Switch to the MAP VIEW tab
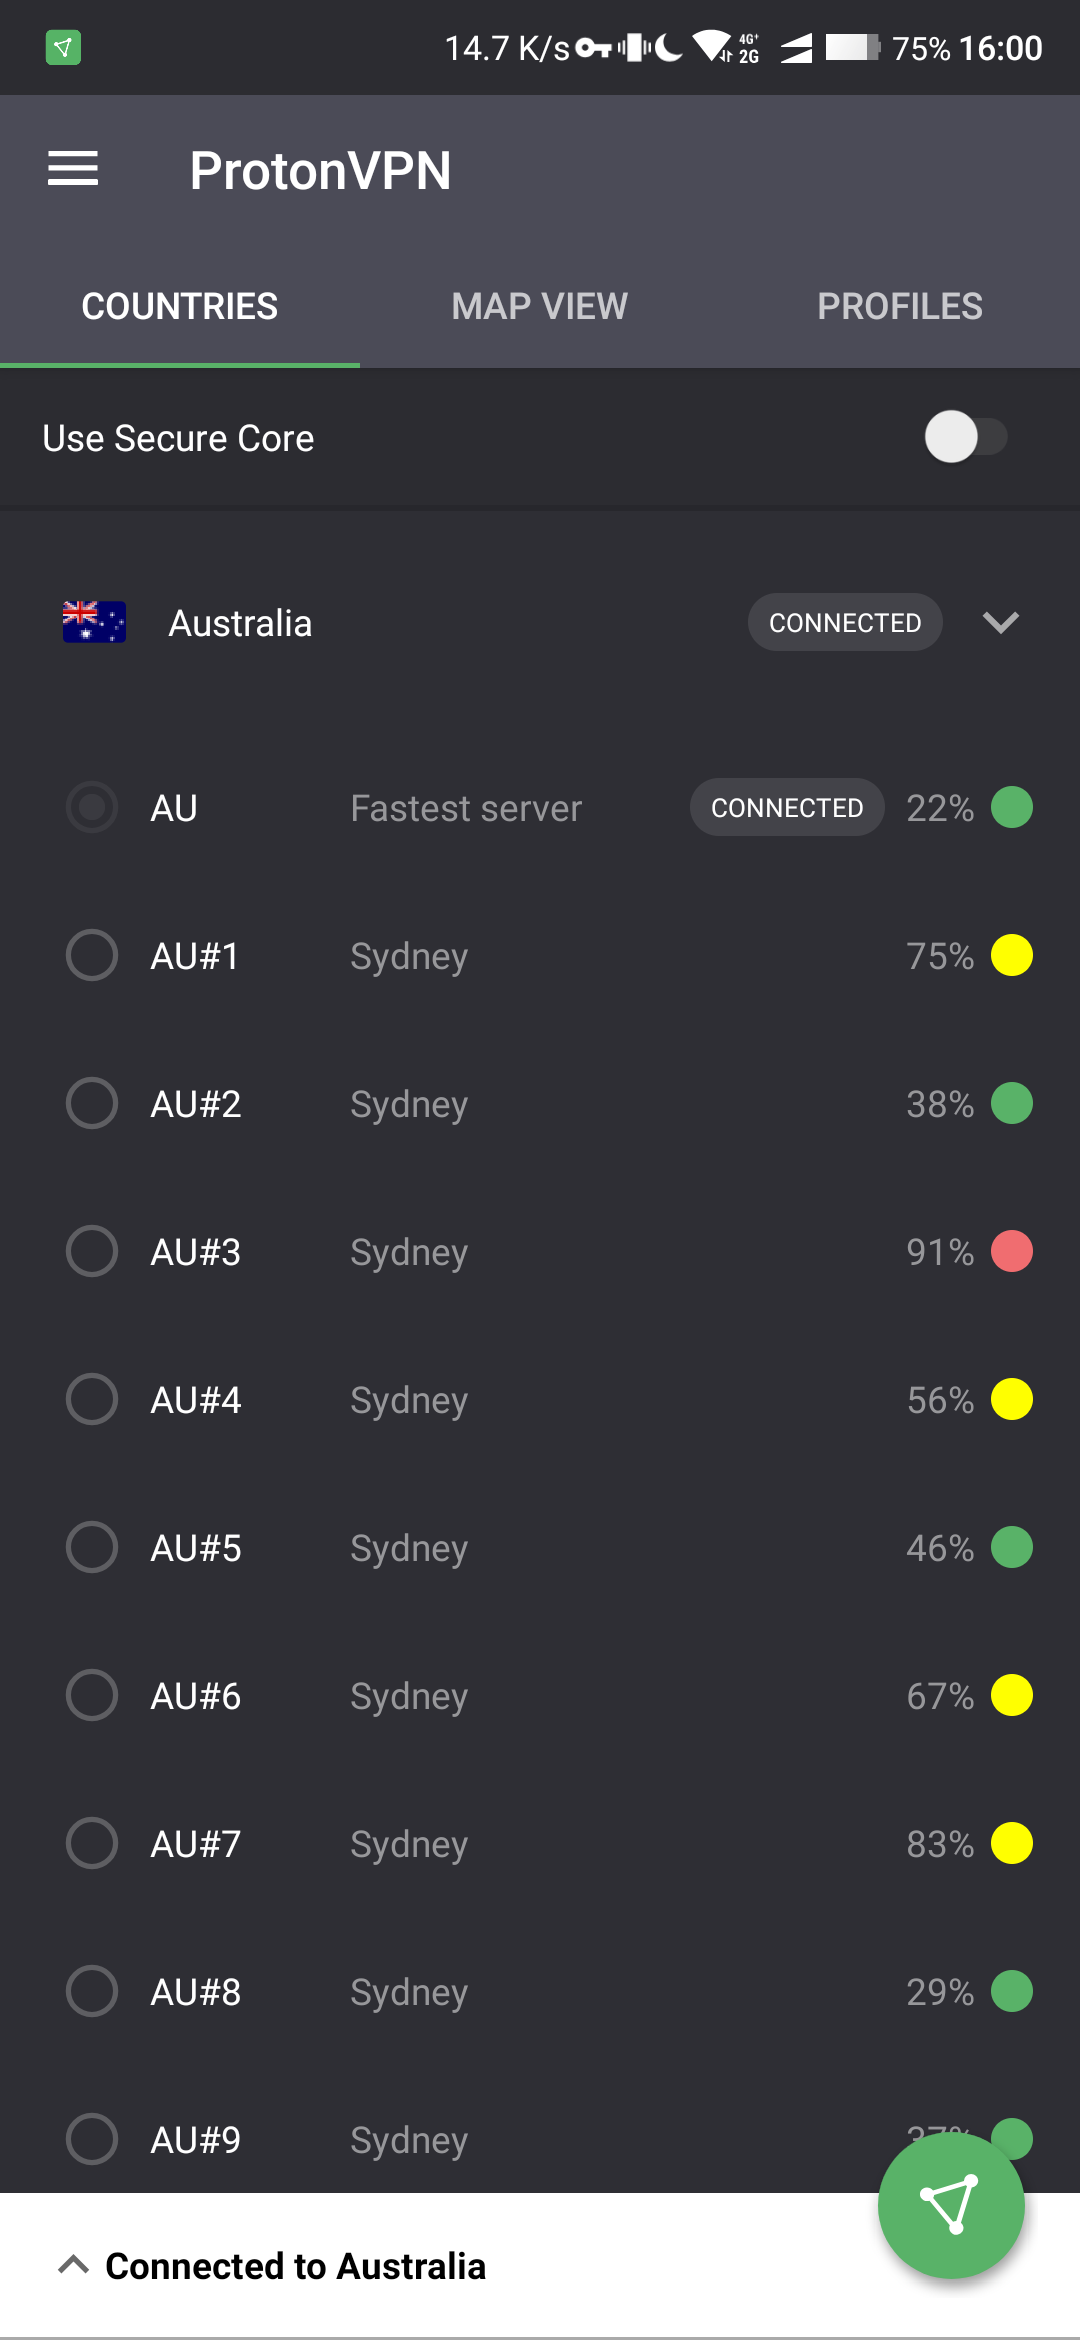This screenshot has width=1080, height=2340. (x=538, y=306)
